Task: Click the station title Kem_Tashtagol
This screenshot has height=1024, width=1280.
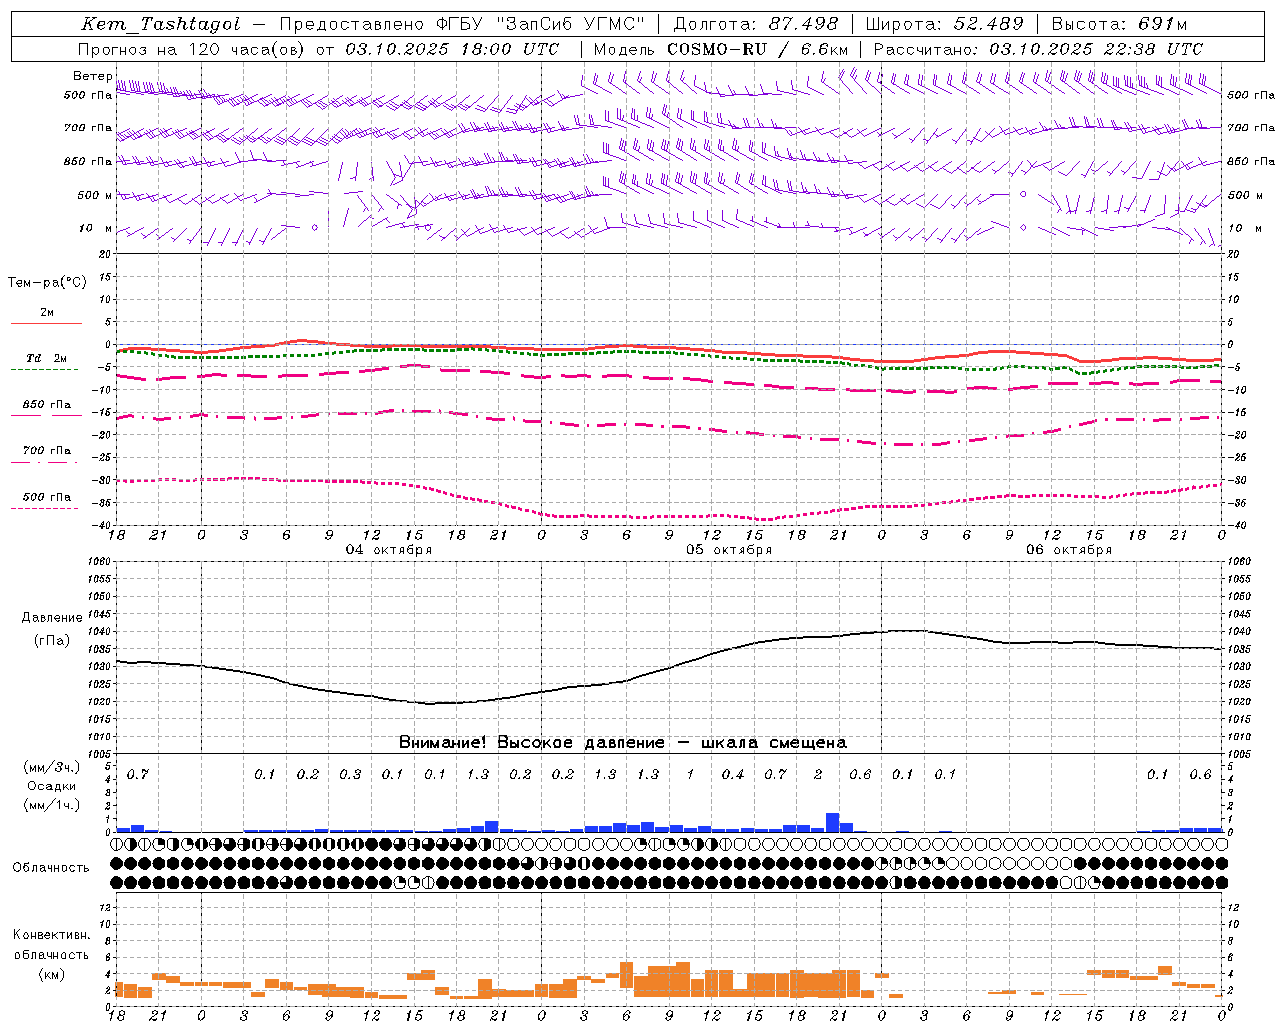Action: tap(161, 24)
